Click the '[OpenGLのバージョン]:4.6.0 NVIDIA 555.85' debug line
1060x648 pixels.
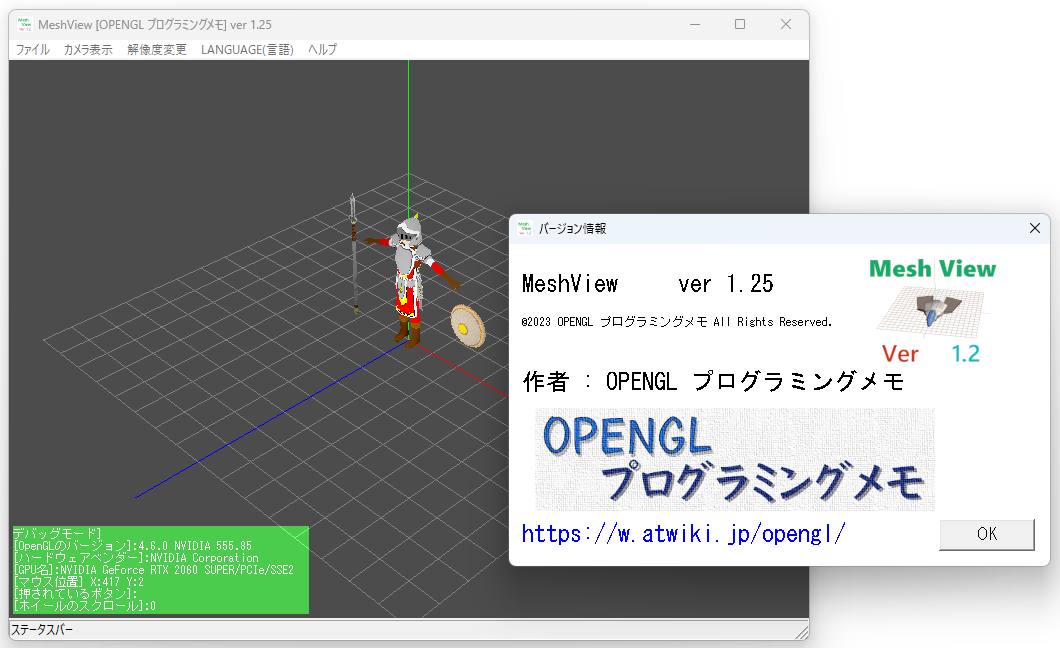132,546
